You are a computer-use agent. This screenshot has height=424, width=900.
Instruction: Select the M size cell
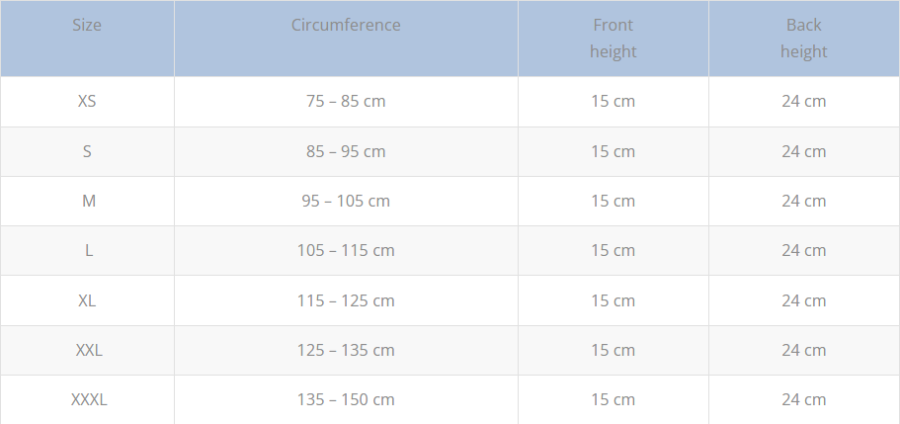[x=87, y=201]
